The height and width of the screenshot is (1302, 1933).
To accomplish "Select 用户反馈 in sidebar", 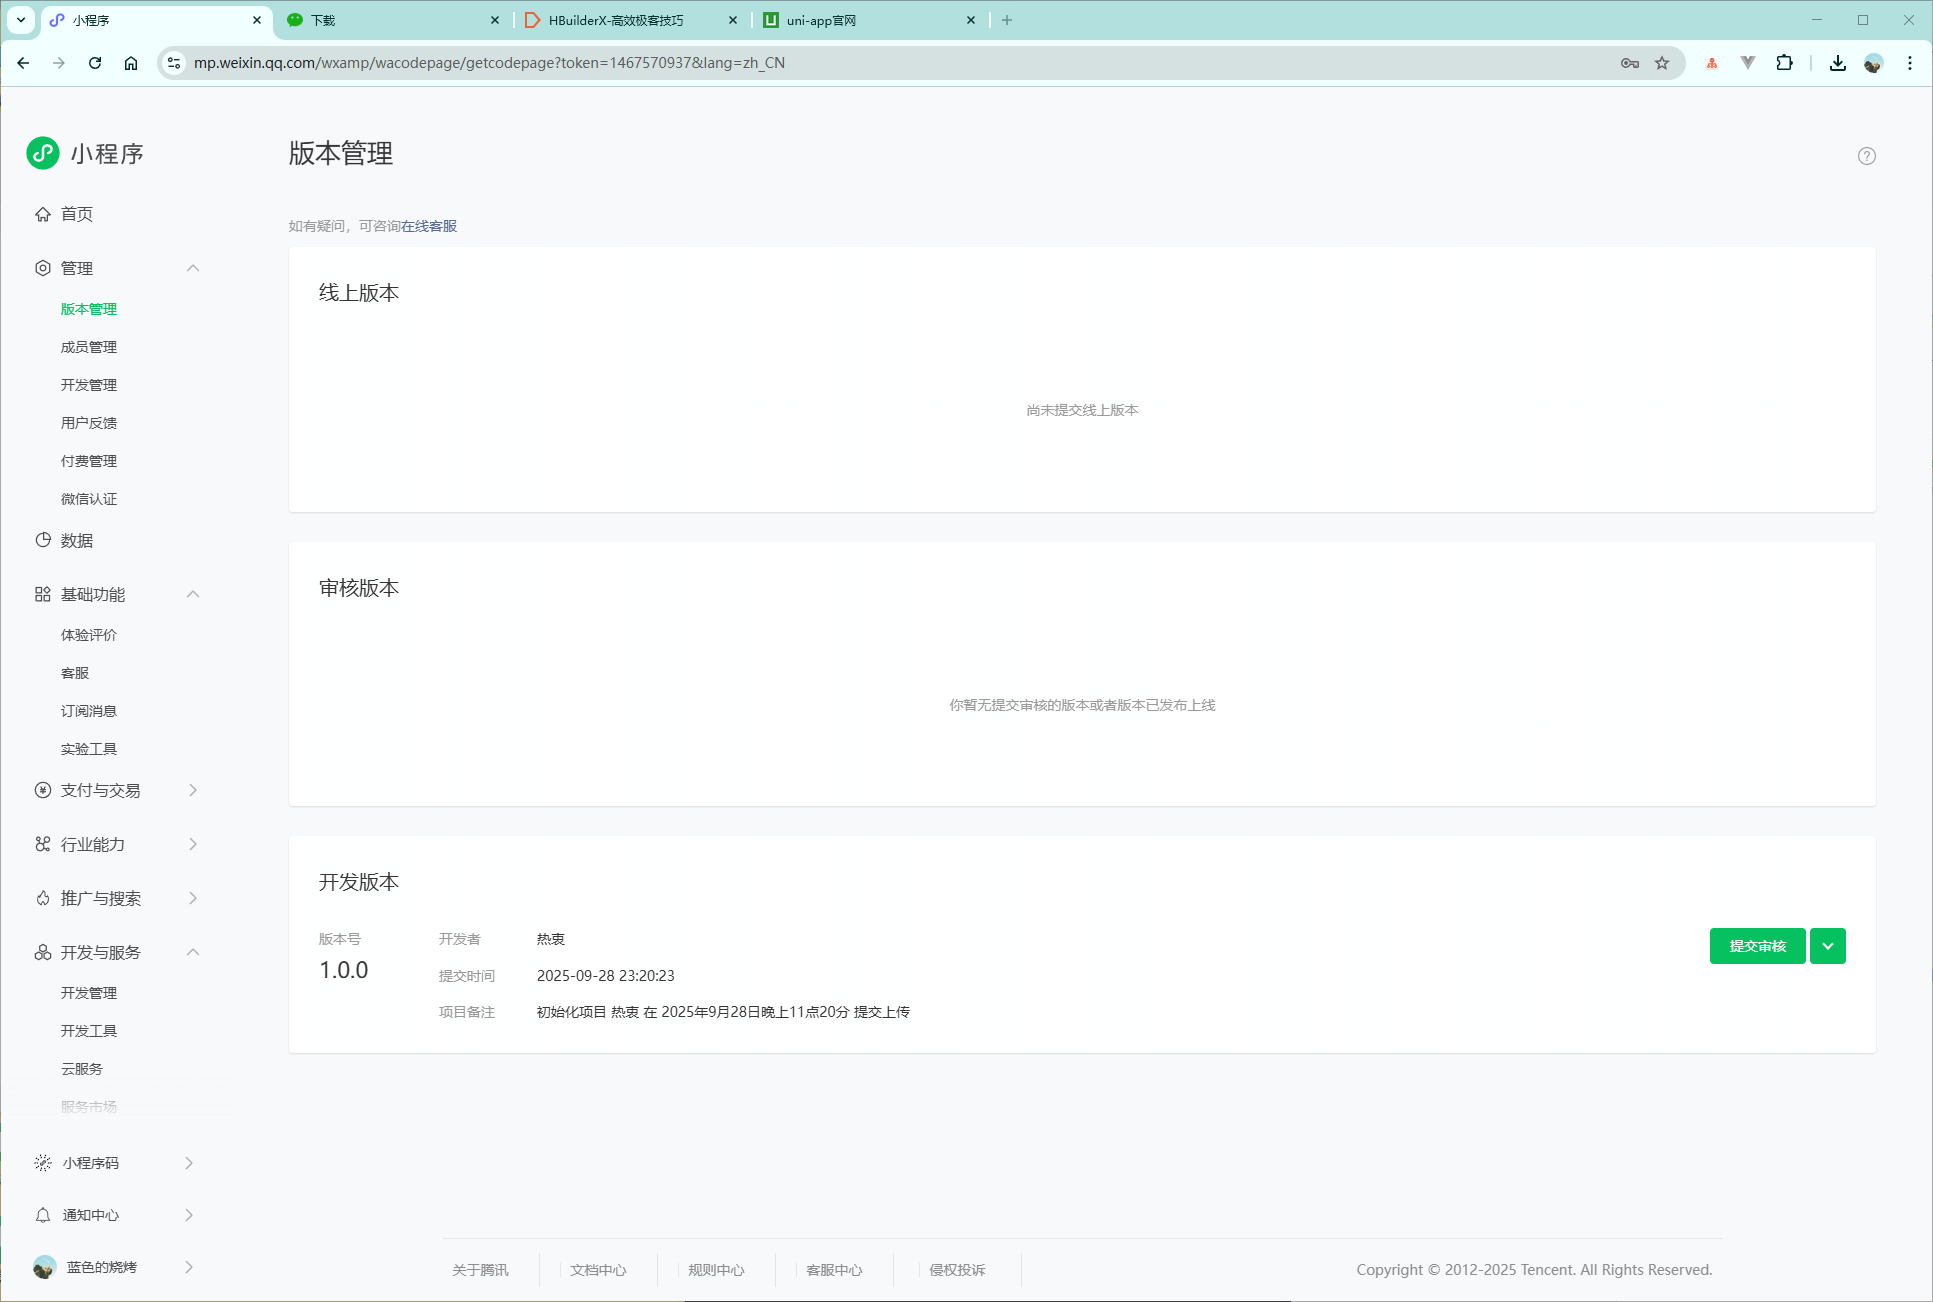I will pos(89,423).
